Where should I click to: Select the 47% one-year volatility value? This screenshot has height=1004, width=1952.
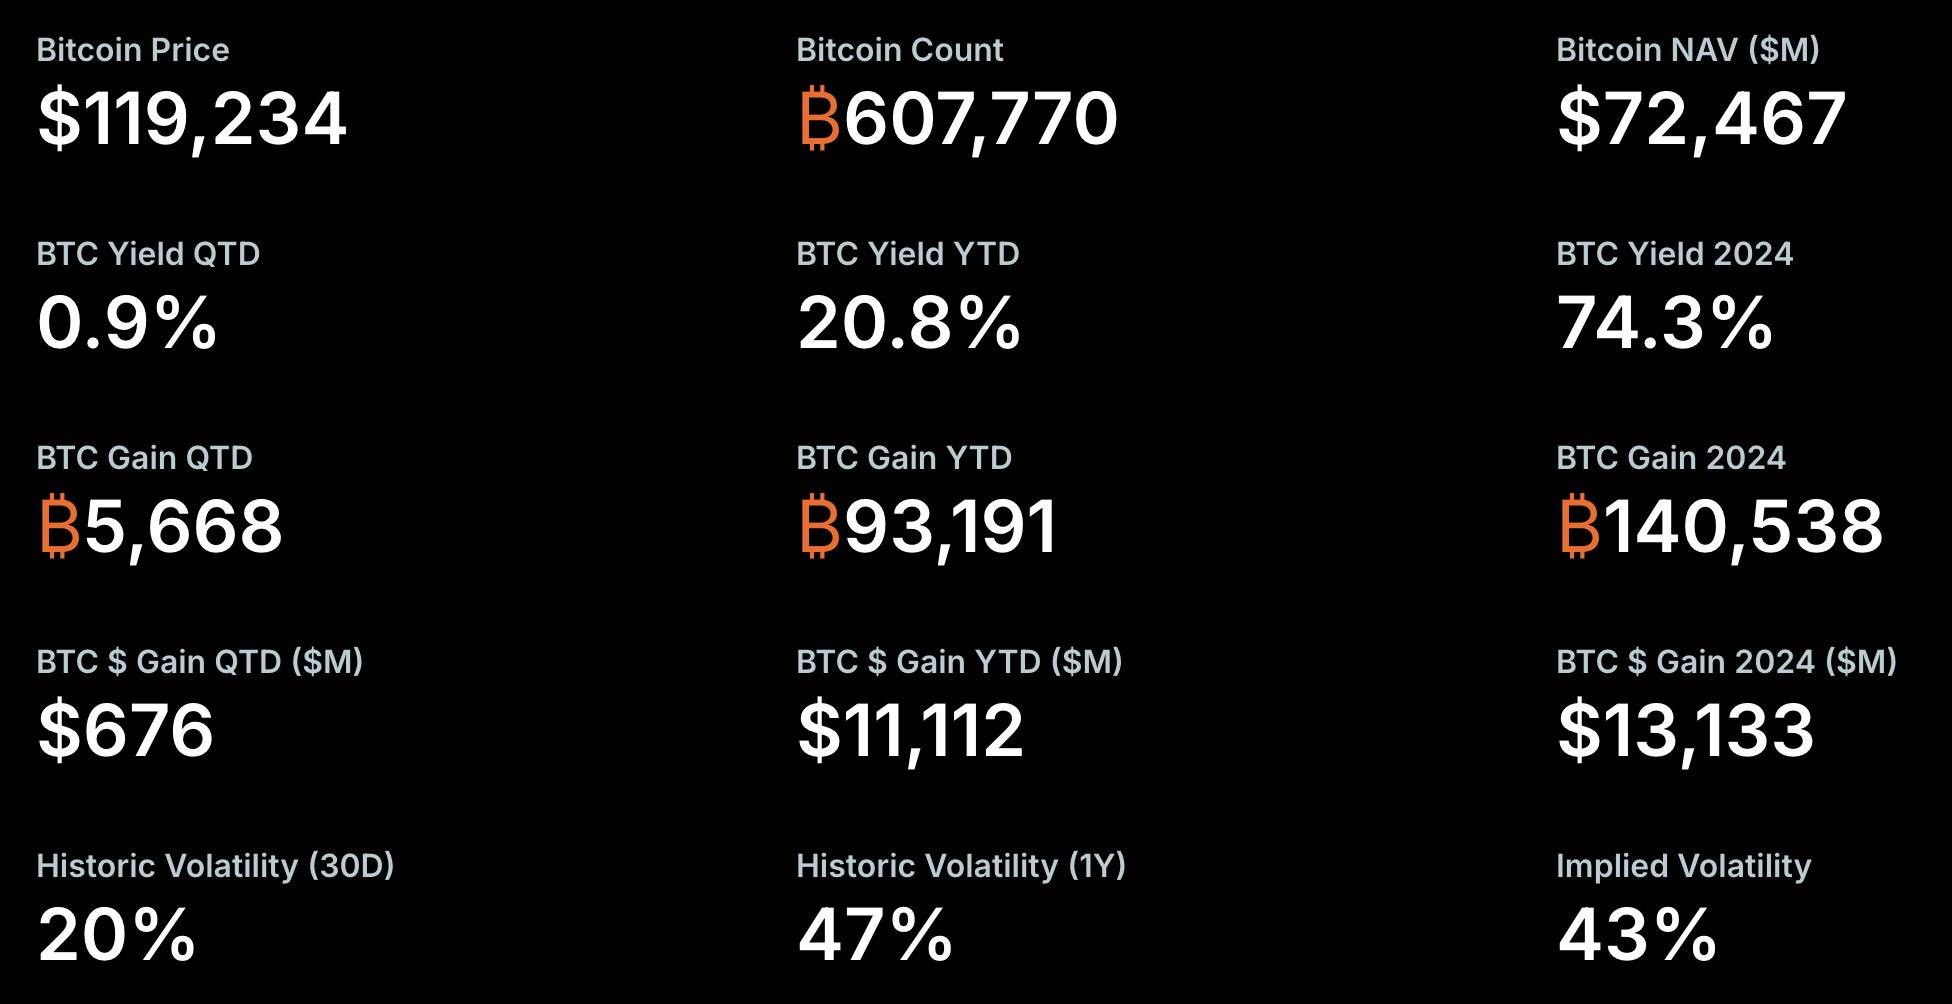point(874,936)
